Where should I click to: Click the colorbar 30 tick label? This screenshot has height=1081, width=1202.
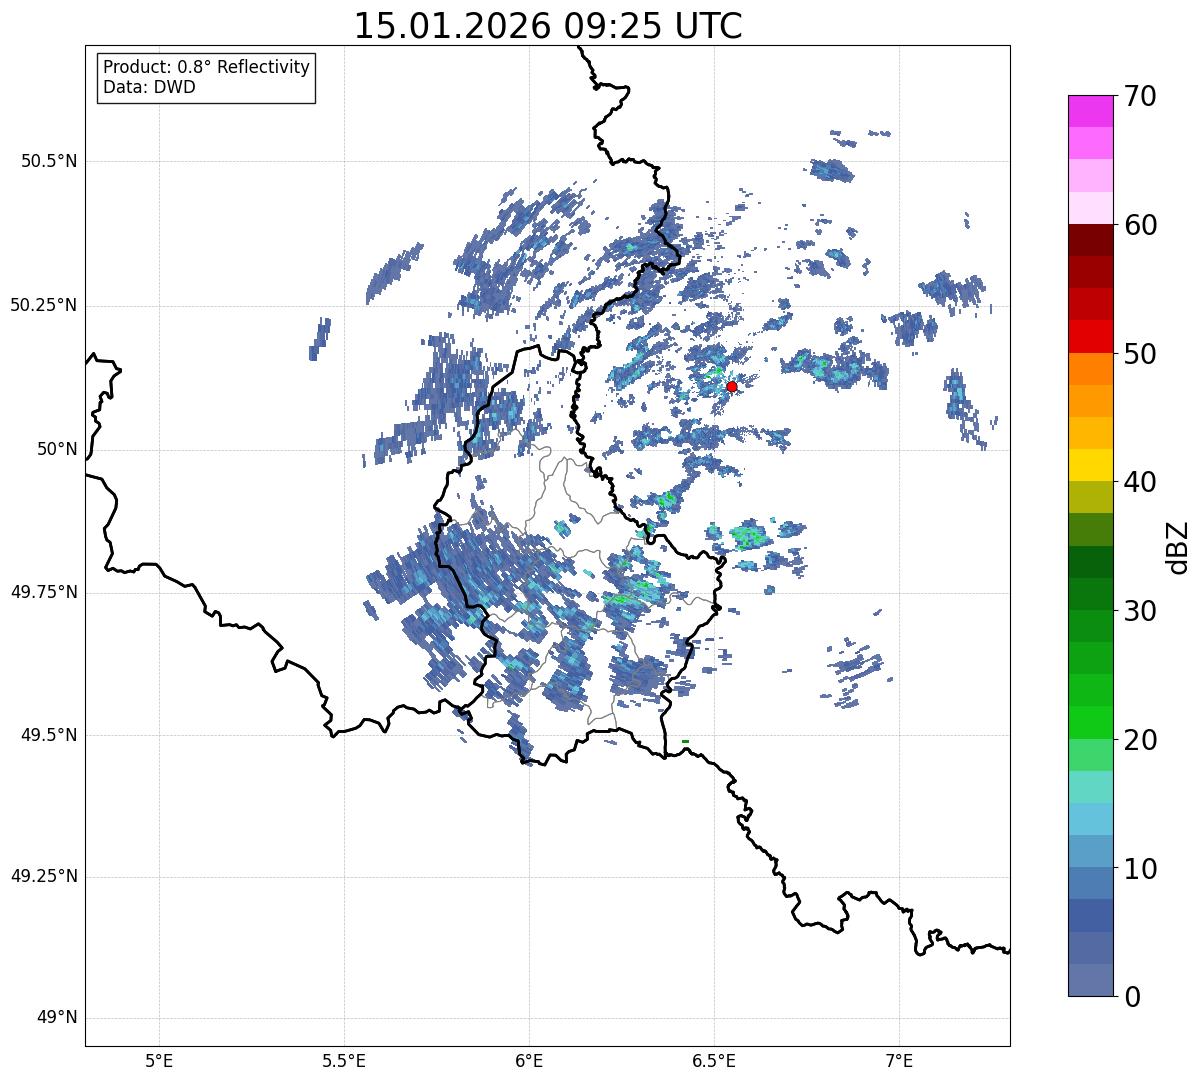pyautogui.click(x=1140, y=611)
